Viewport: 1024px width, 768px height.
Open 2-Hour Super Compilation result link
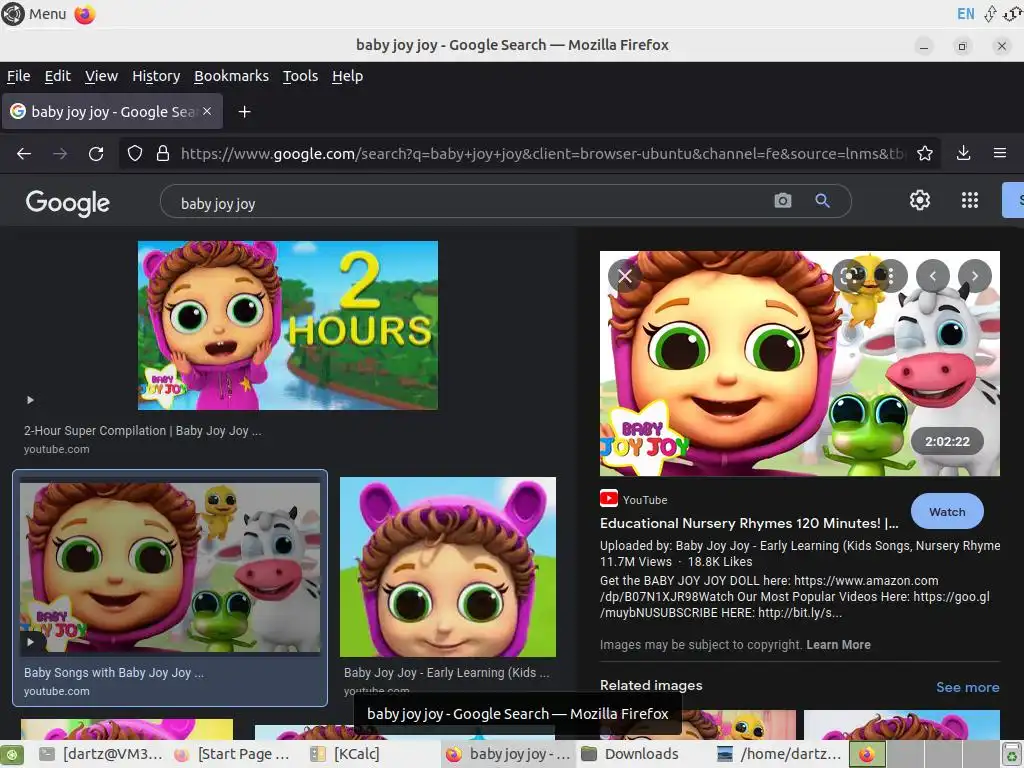[142, 430]
